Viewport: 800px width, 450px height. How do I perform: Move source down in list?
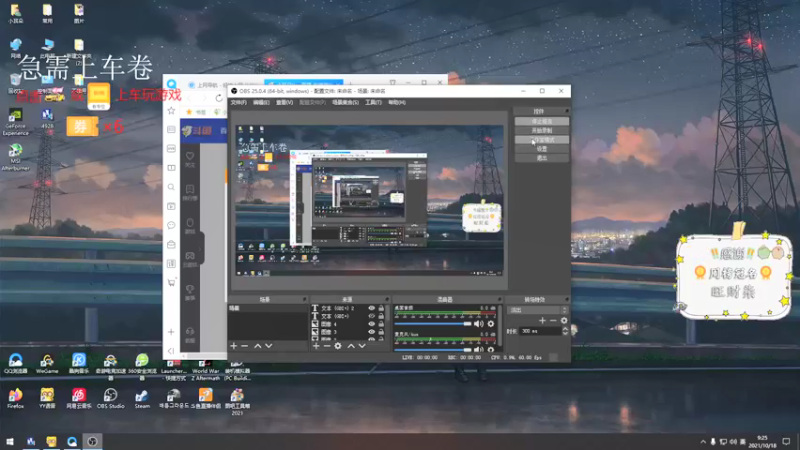362,346
